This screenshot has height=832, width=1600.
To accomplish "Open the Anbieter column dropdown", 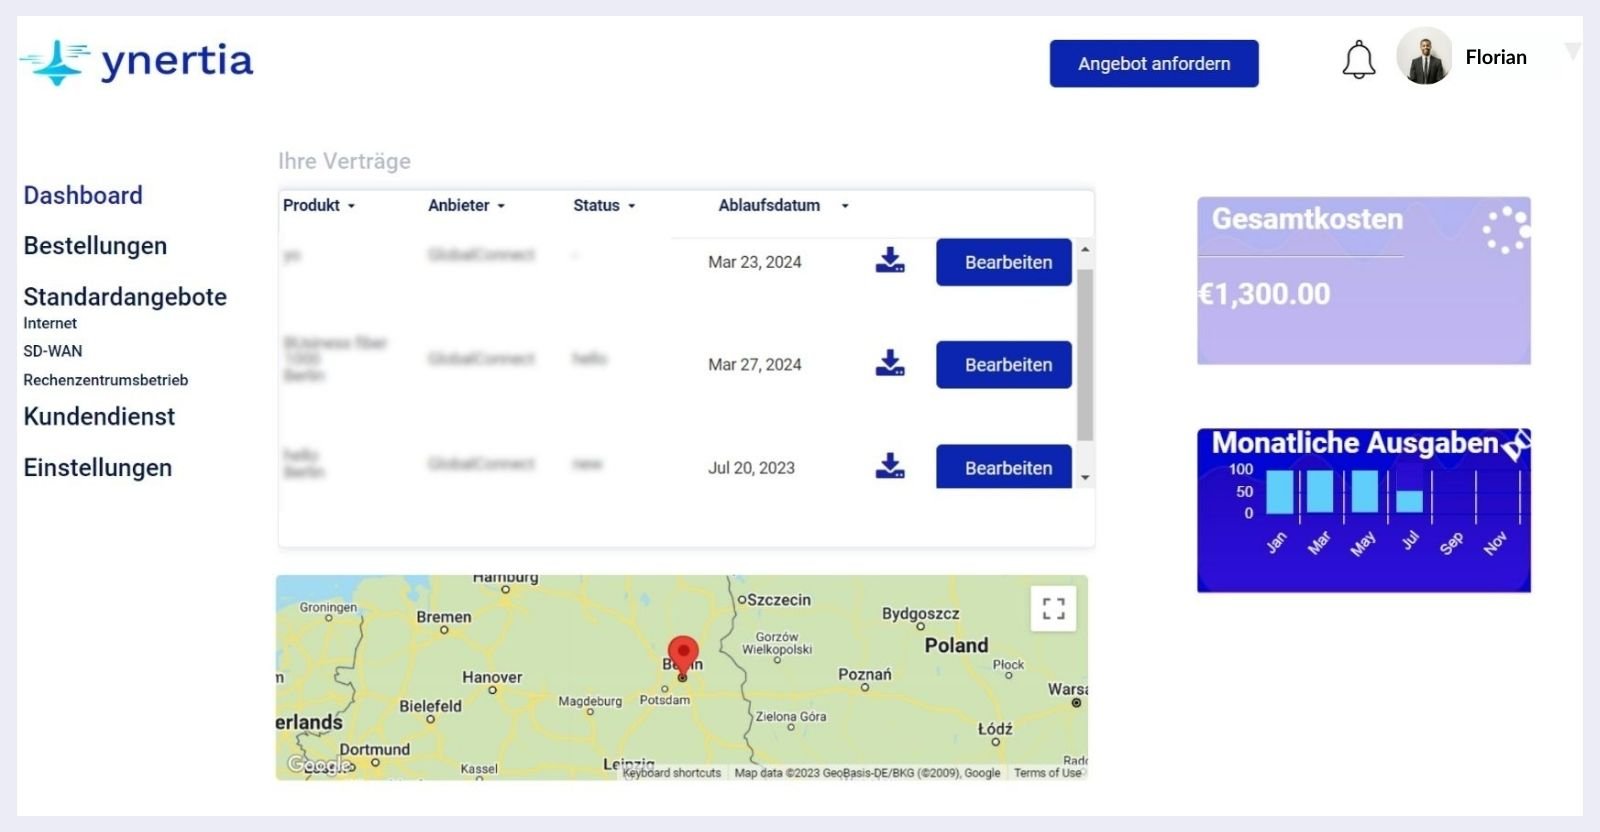I will [x=466, y=205].
